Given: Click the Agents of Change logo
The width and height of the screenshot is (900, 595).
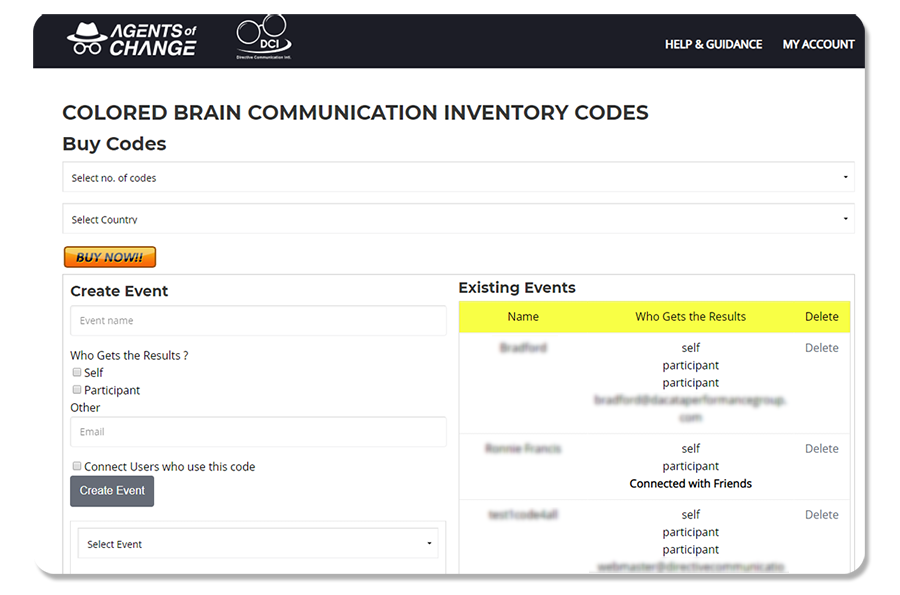Looking at the screenshot, I should (131, 39).
